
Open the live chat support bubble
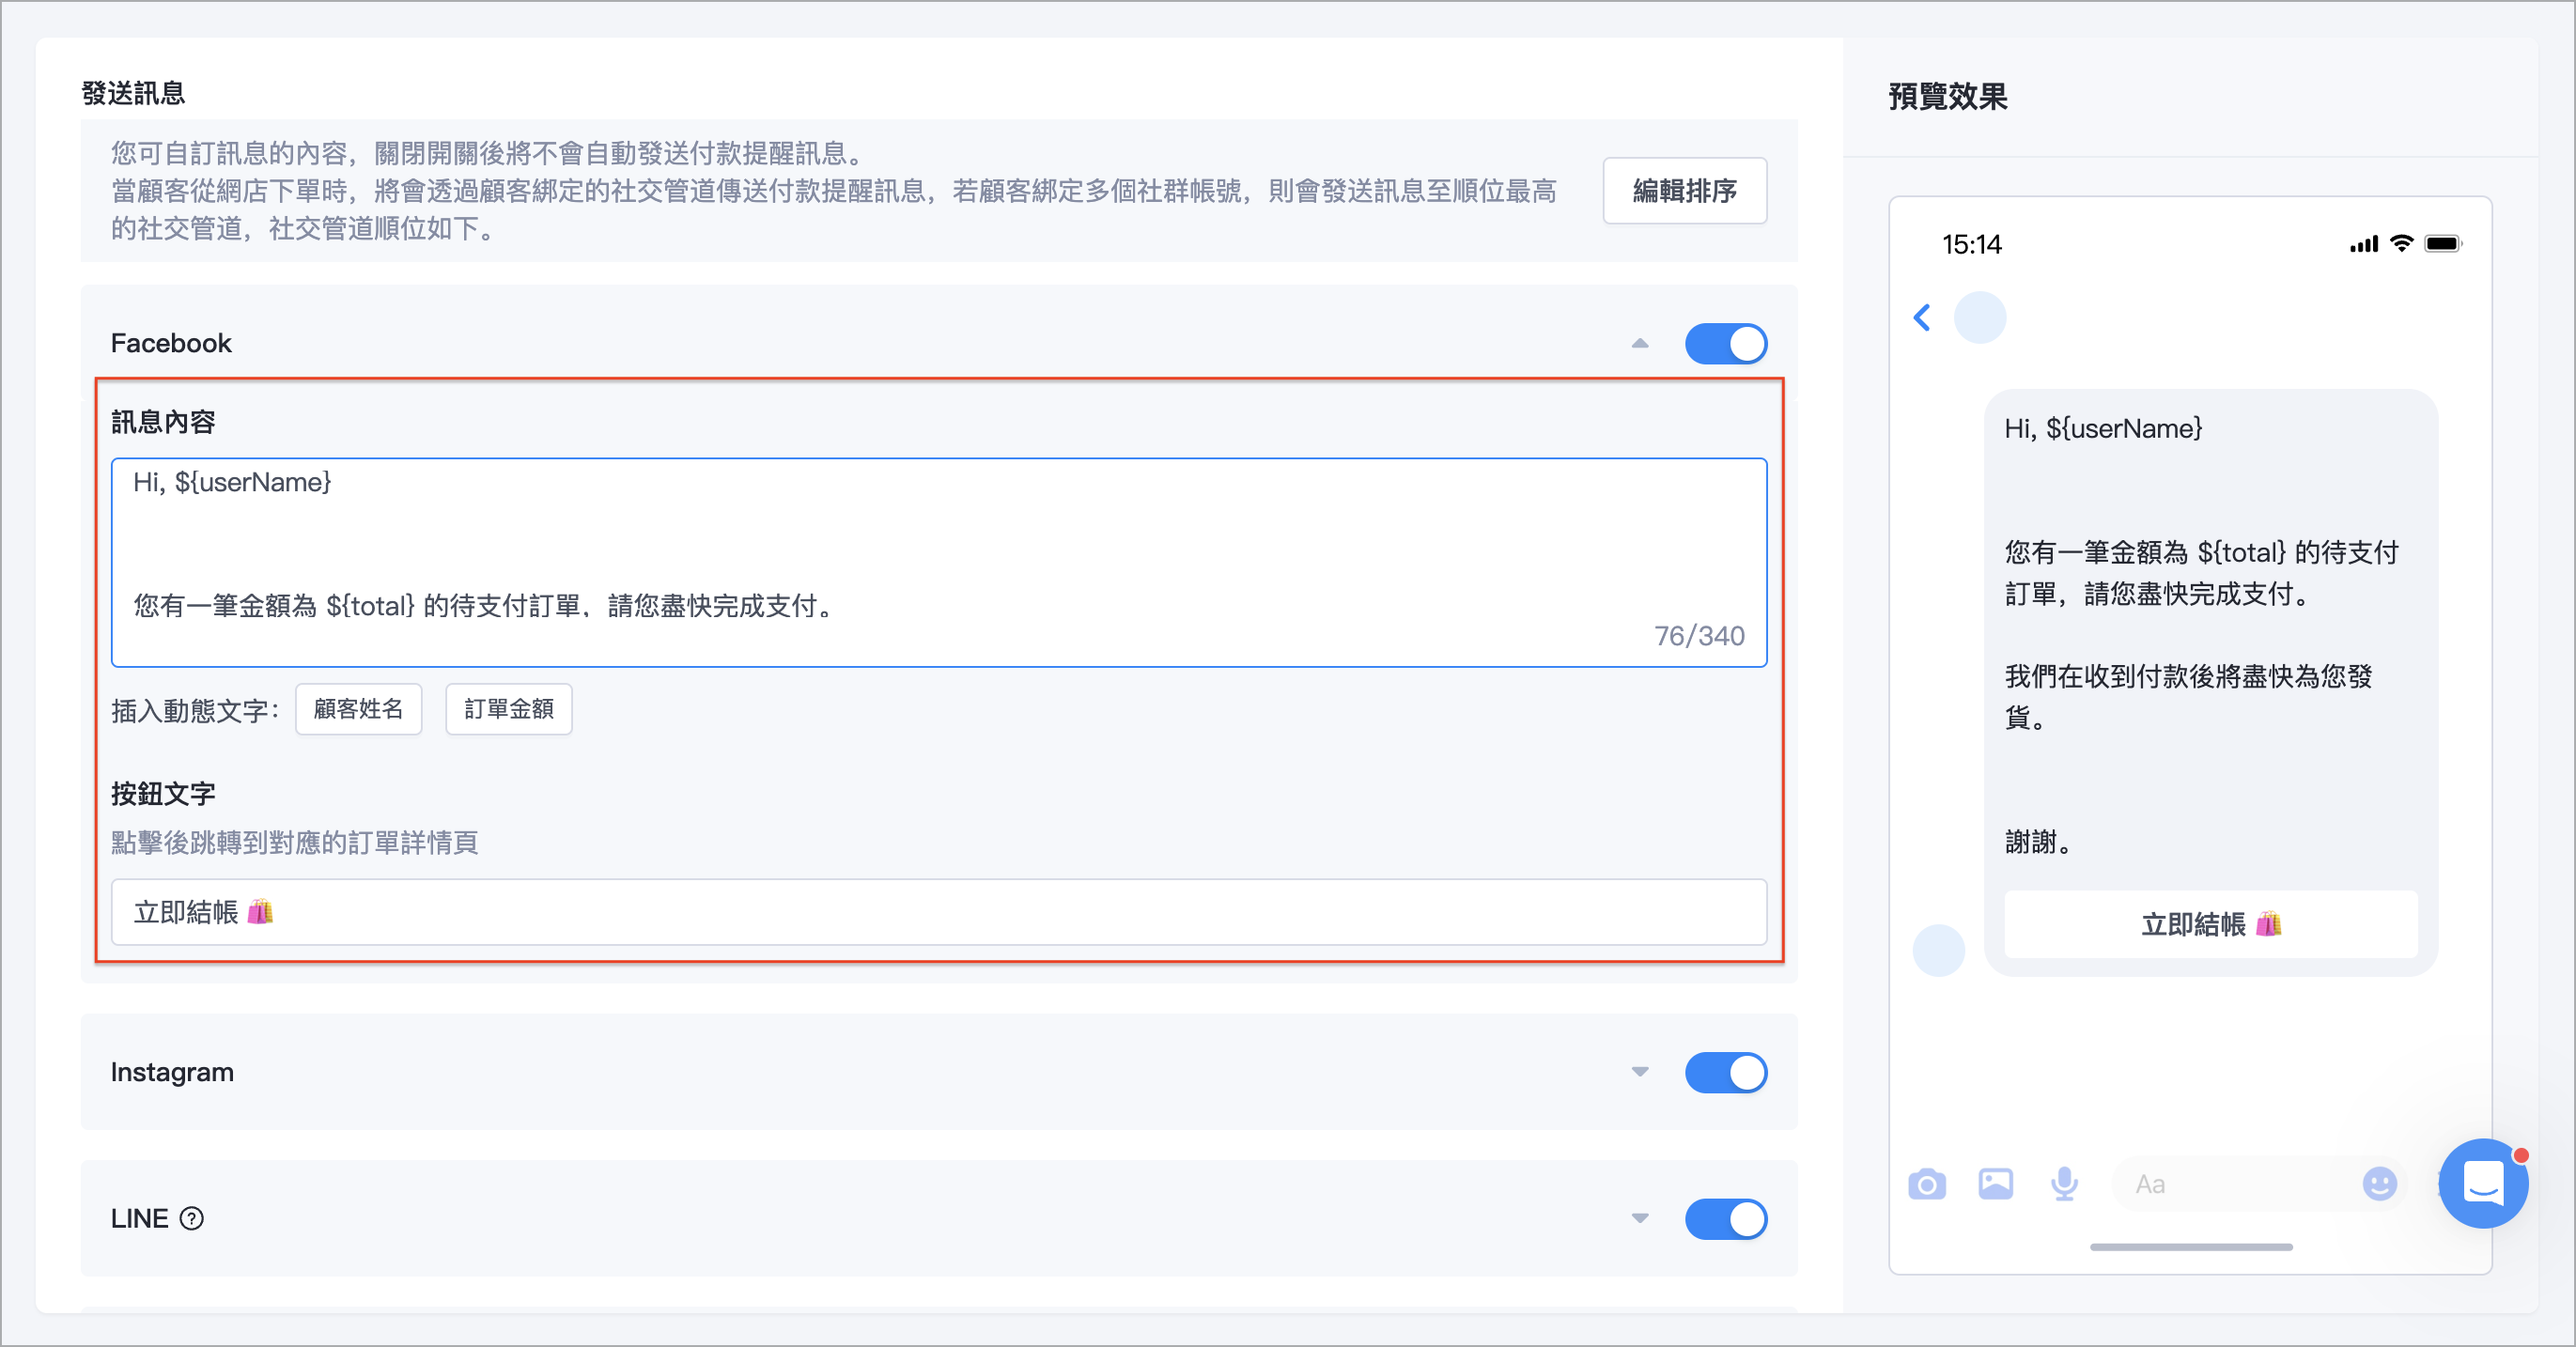coord(2483,1184)
